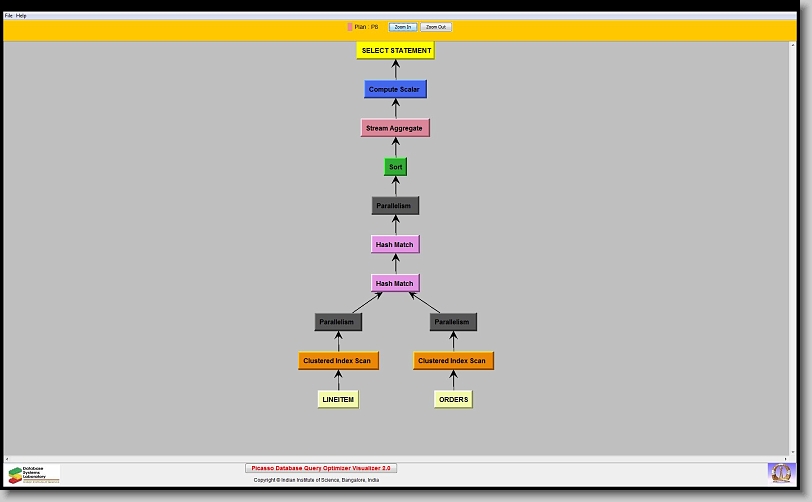Click the Database Systems Laboratory logo
This screenshot has width=812, height=502.
click(x=33, y=474)
